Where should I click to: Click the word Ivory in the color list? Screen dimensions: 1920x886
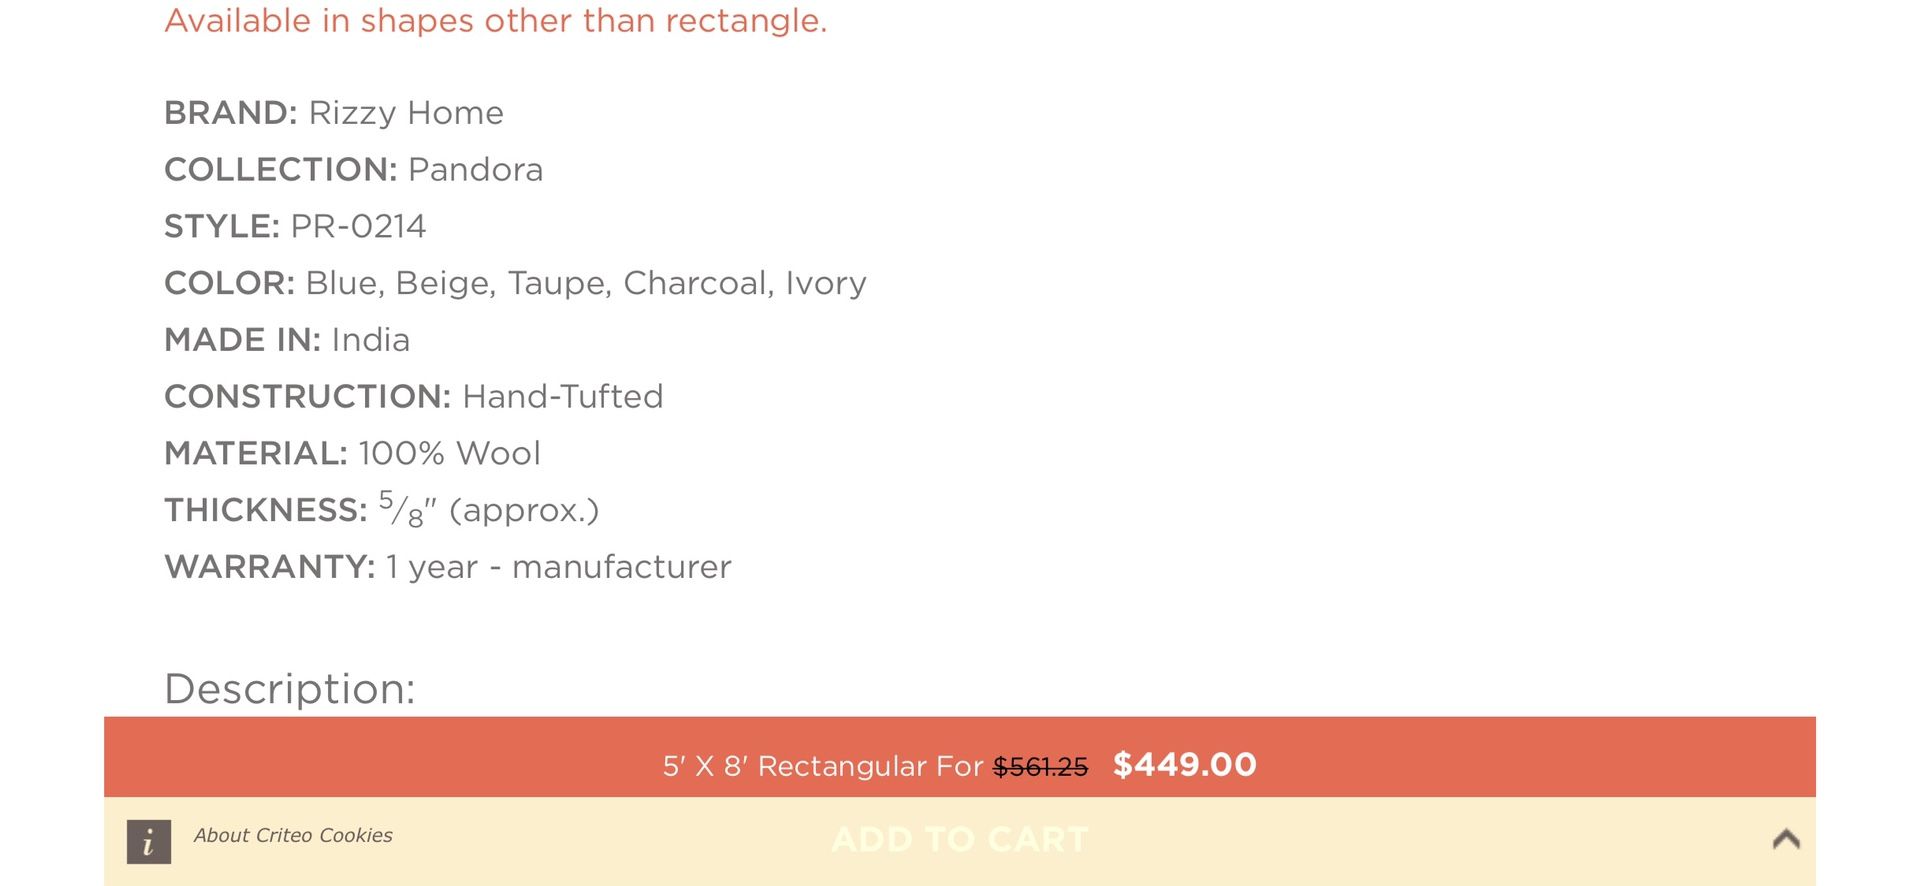(826, 284)
